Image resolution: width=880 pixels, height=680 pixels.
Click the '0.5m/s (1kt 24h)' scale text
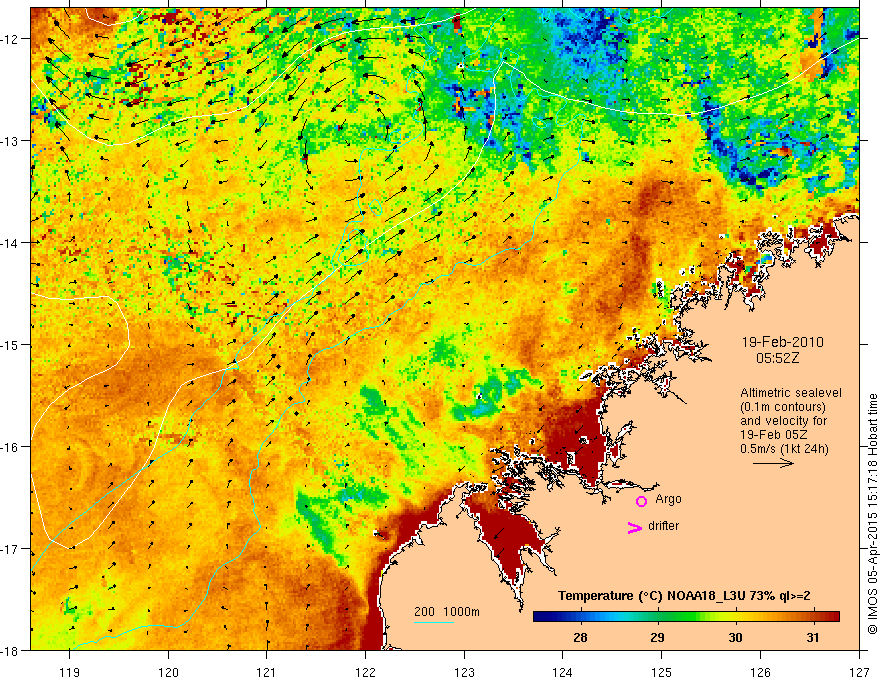pyautogui.click(x=784, y=449)
